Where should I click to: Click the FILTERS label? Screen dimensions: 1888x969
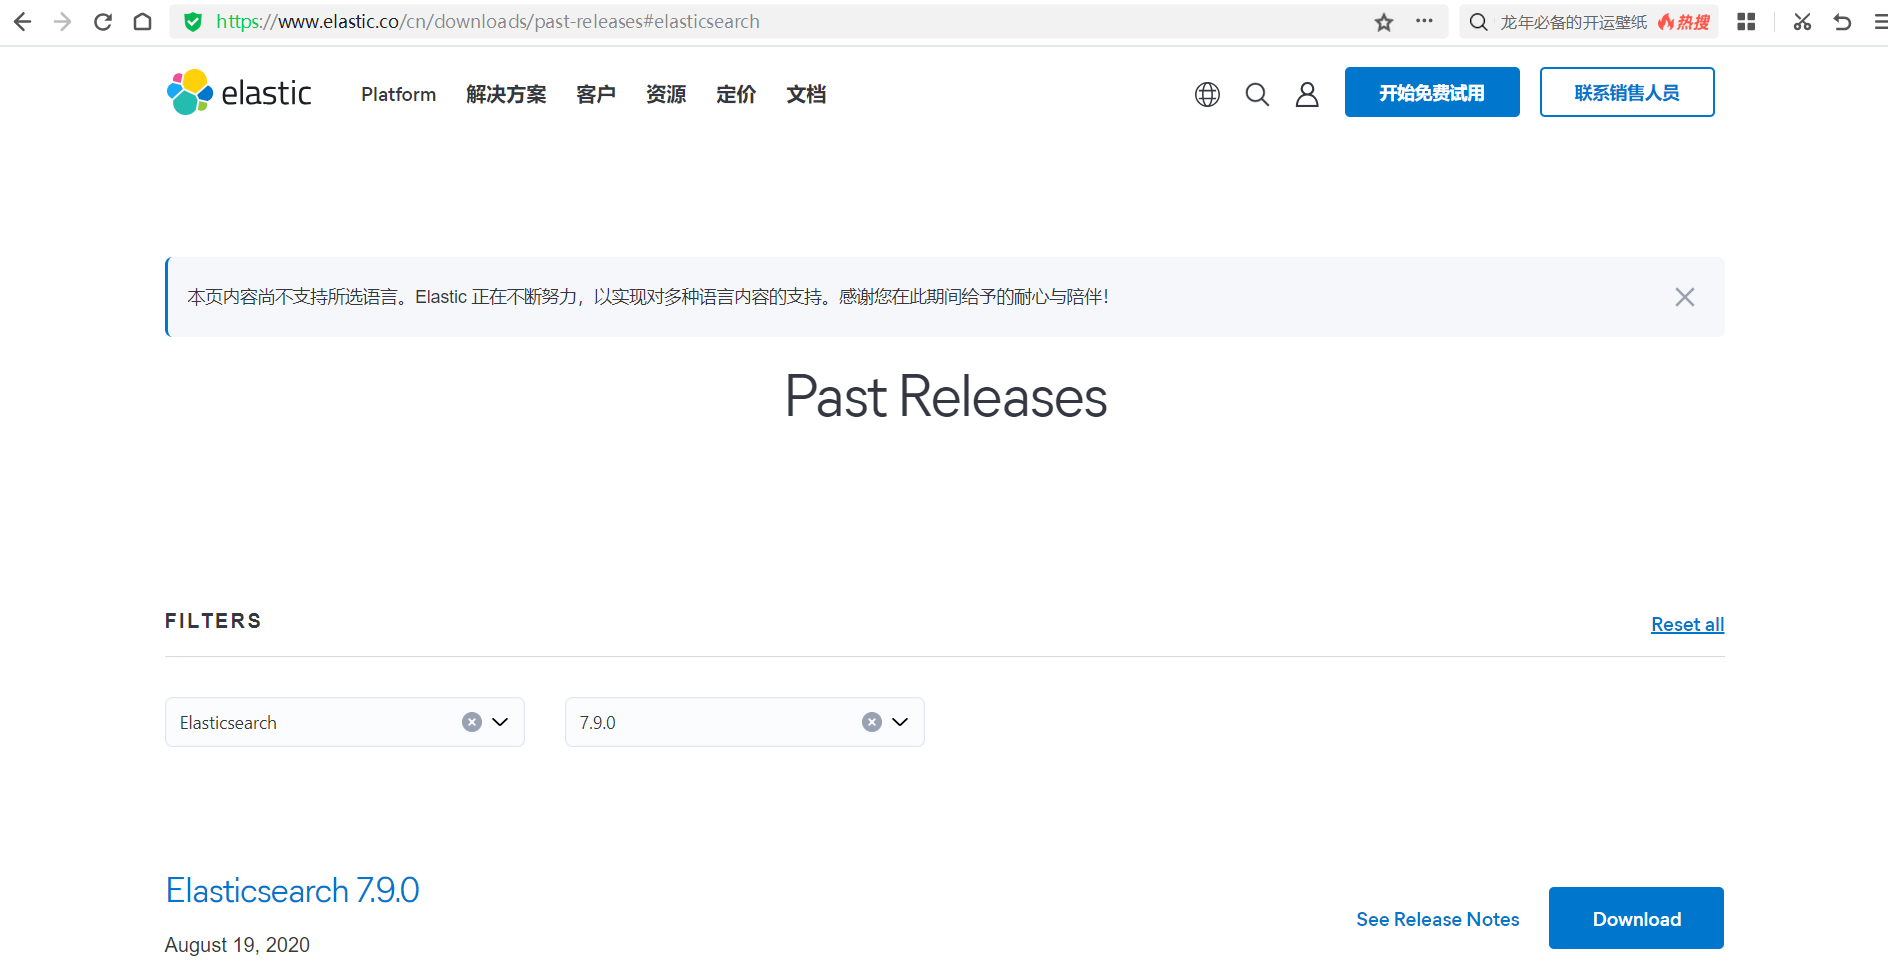click(213, 621)
